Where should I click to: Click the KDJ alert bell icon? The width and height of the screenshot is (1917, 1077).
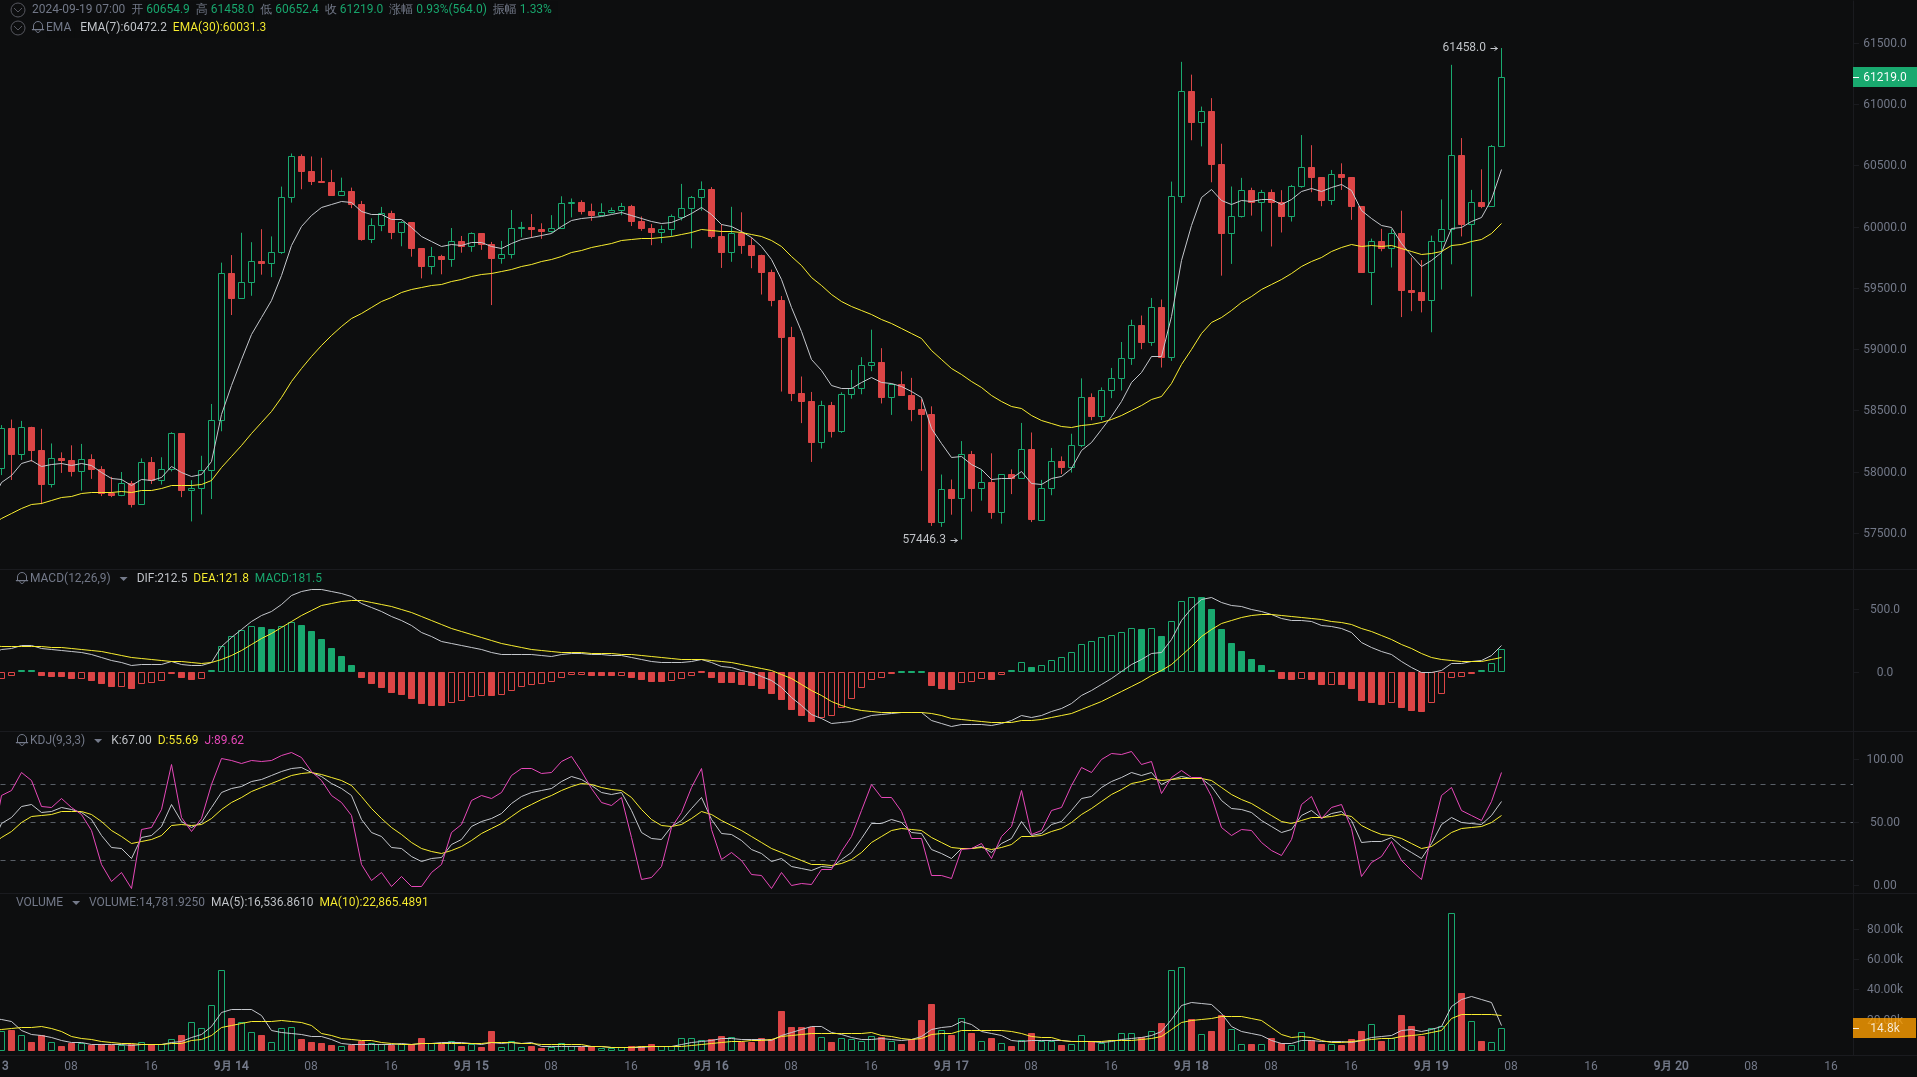[22, 740]
